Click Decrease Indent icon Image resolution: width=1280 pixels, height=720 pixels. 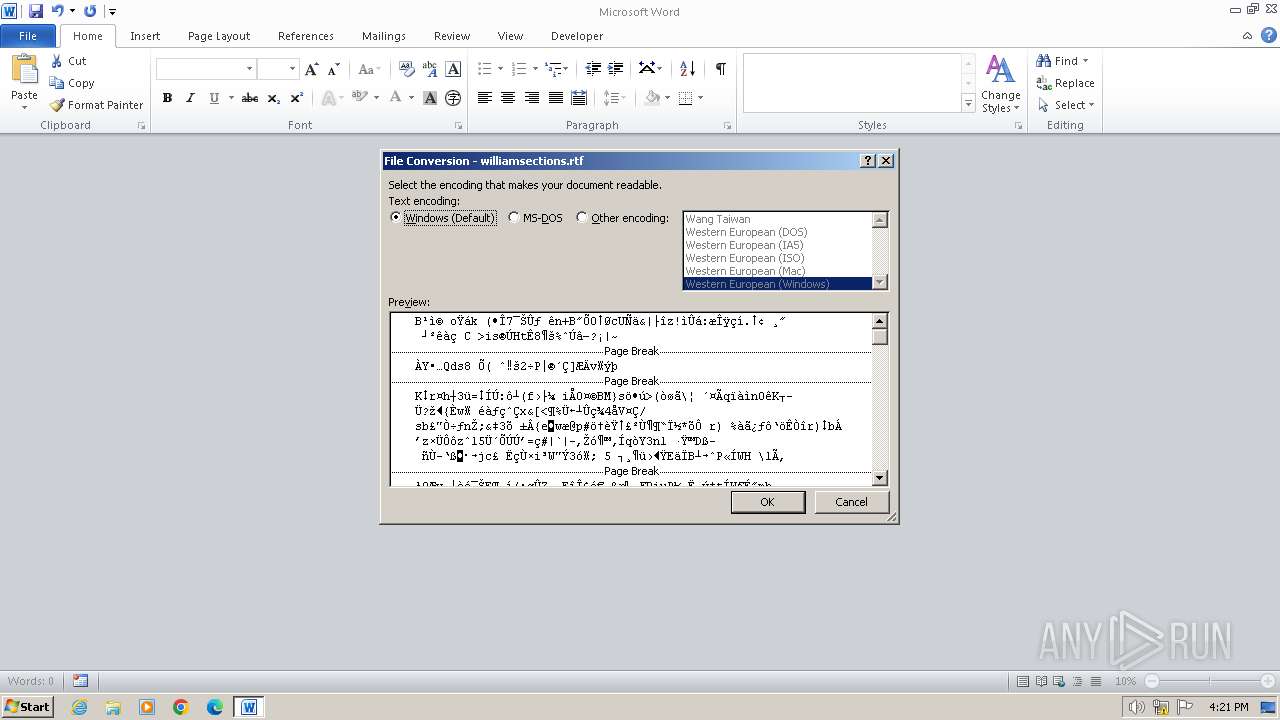click(x=593, y=69)
